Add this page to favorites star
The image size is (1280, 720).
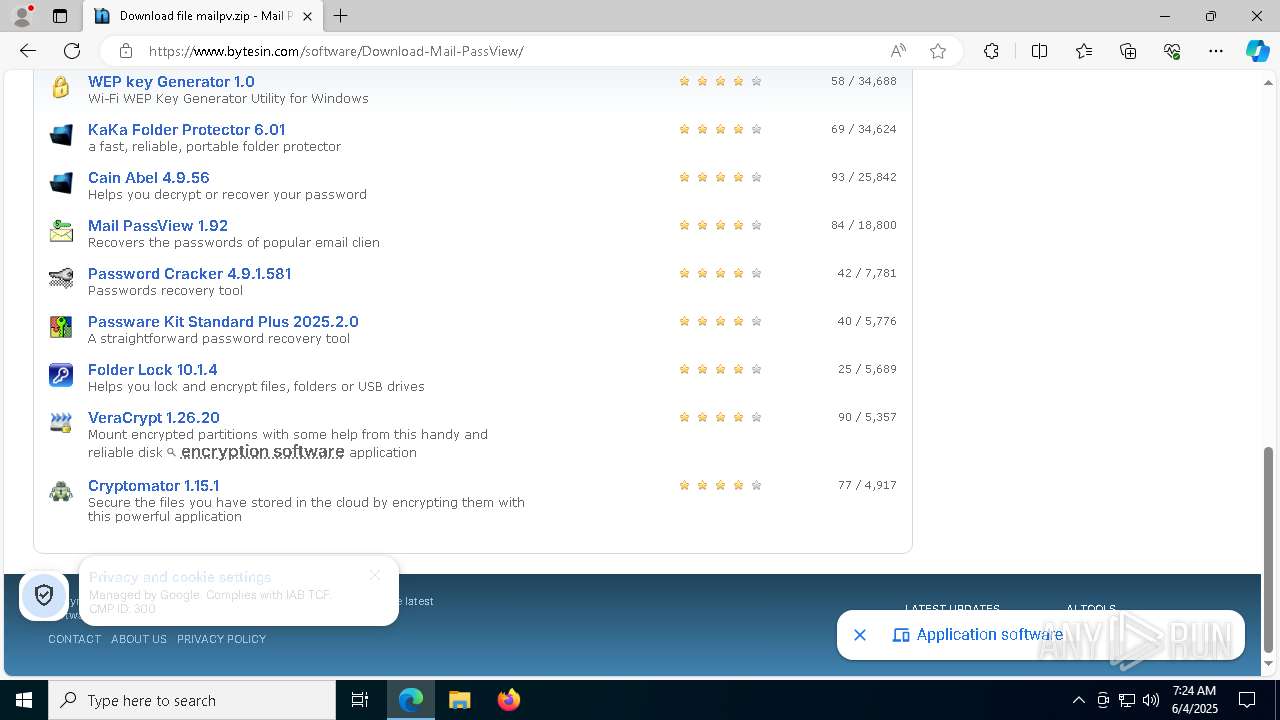(938, 51)
